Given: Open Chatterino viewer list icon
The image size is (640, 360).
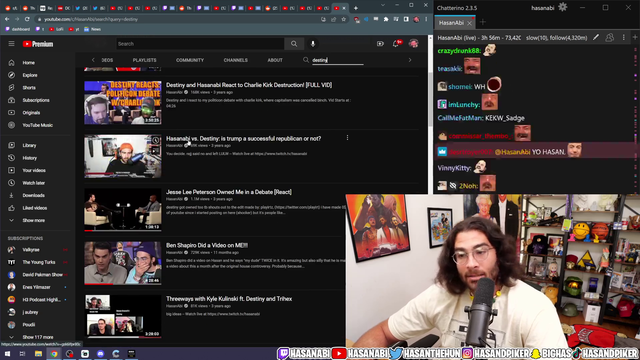Looking at the screenshot, I should click(x=609, y=38).
